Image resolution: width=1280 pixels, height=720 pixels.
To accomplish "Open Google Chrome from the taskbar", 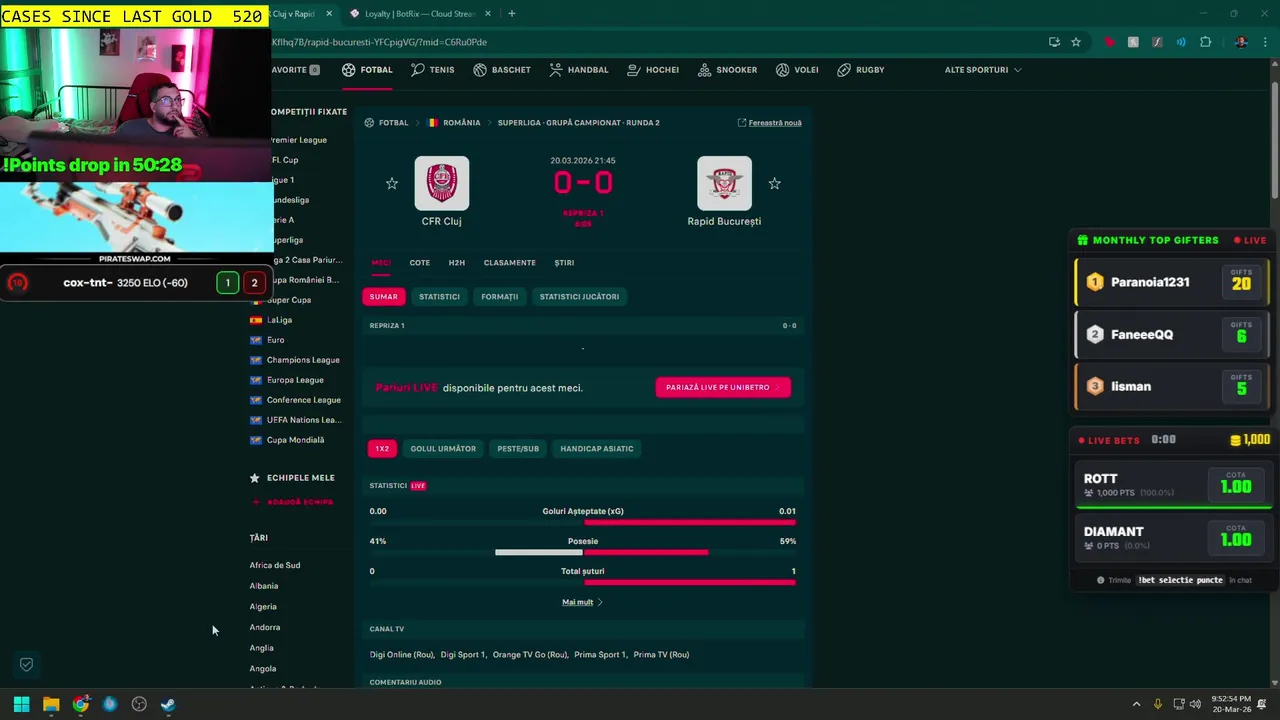I will [80, 705].
